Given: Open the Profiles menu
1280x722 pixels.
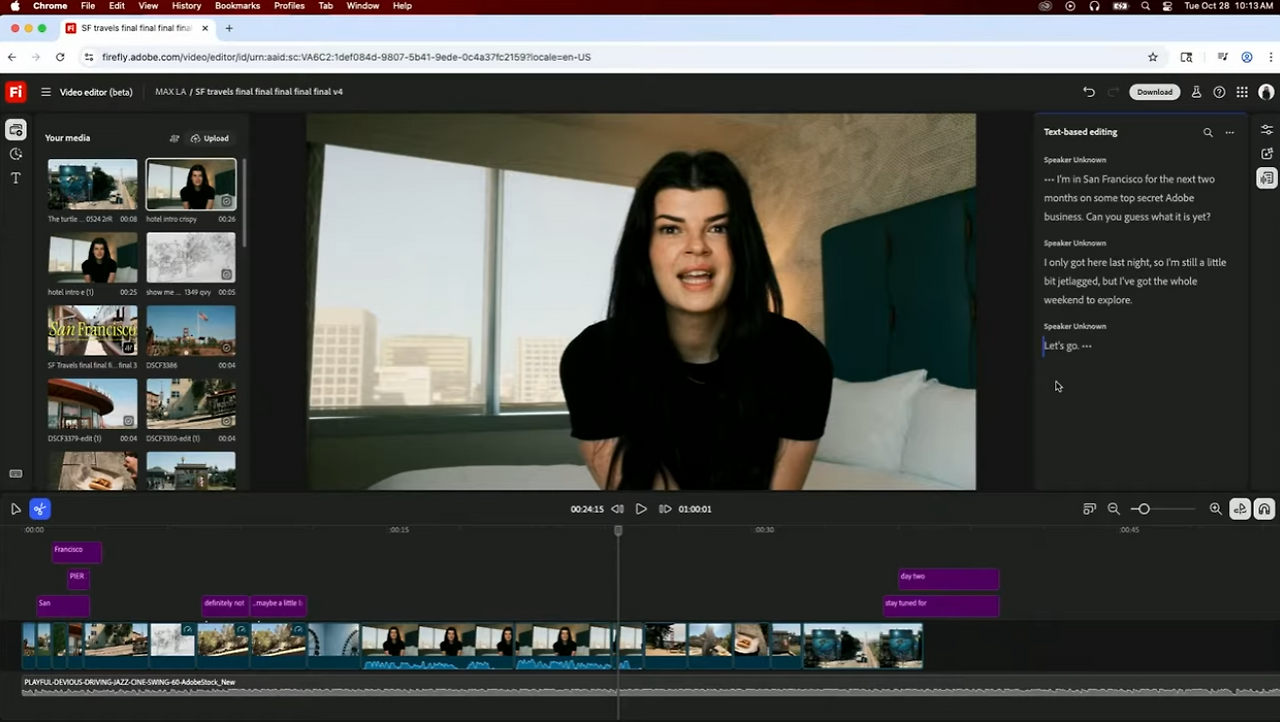Looking at the screenshot, I should (x=289, y=6).
